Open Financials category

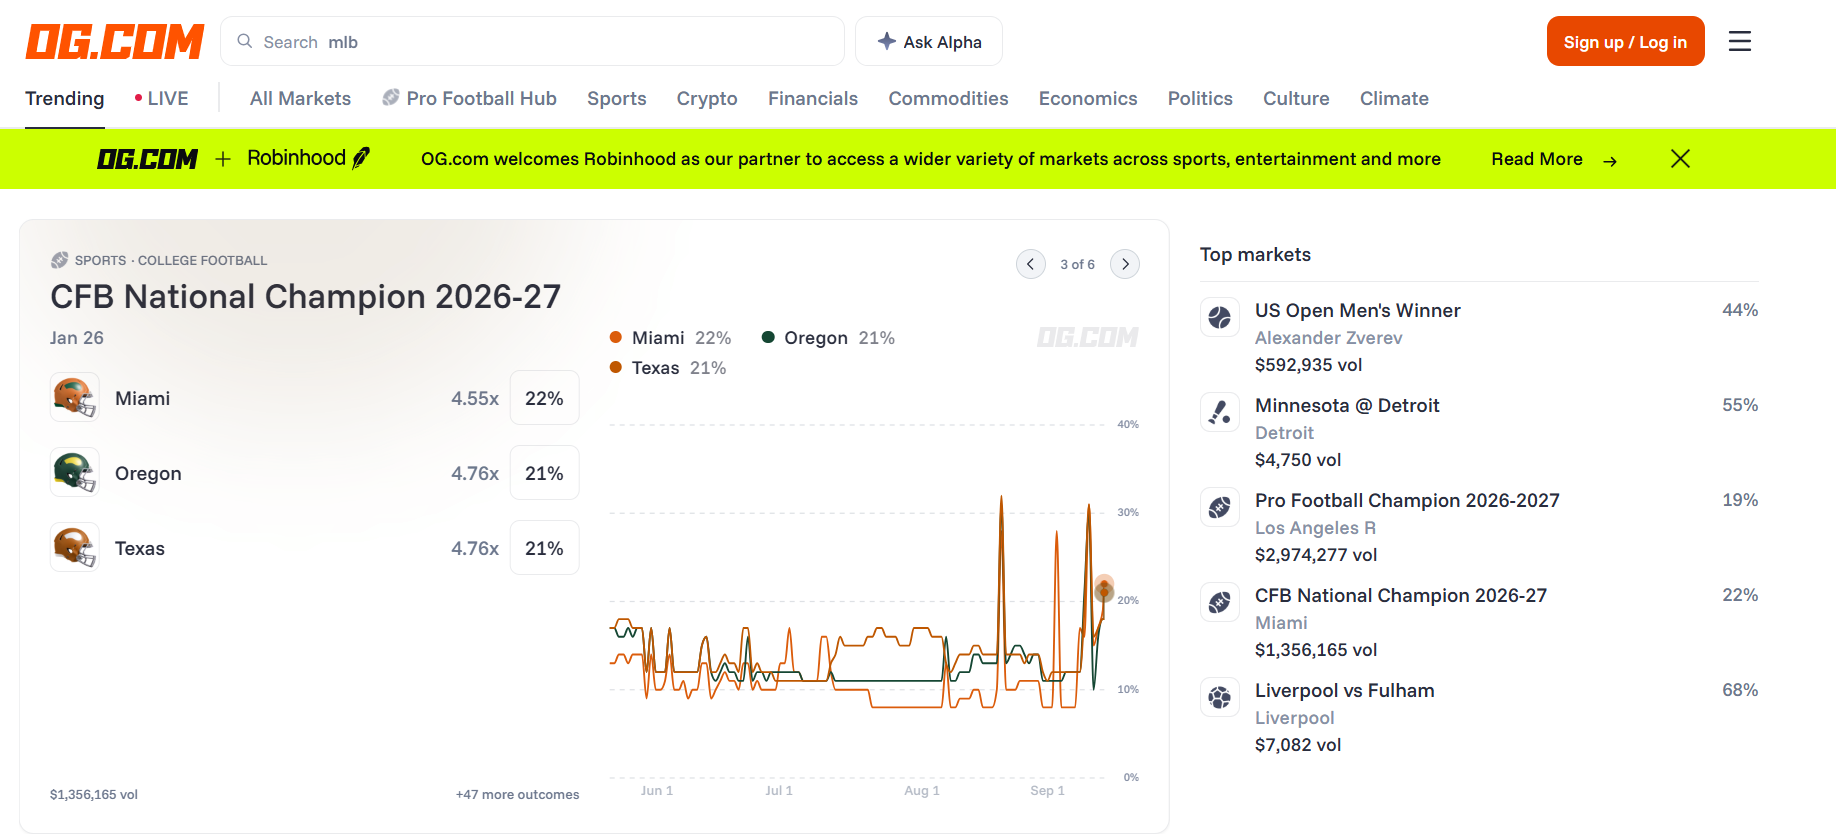pyautogui.click(x=813, y=98)
